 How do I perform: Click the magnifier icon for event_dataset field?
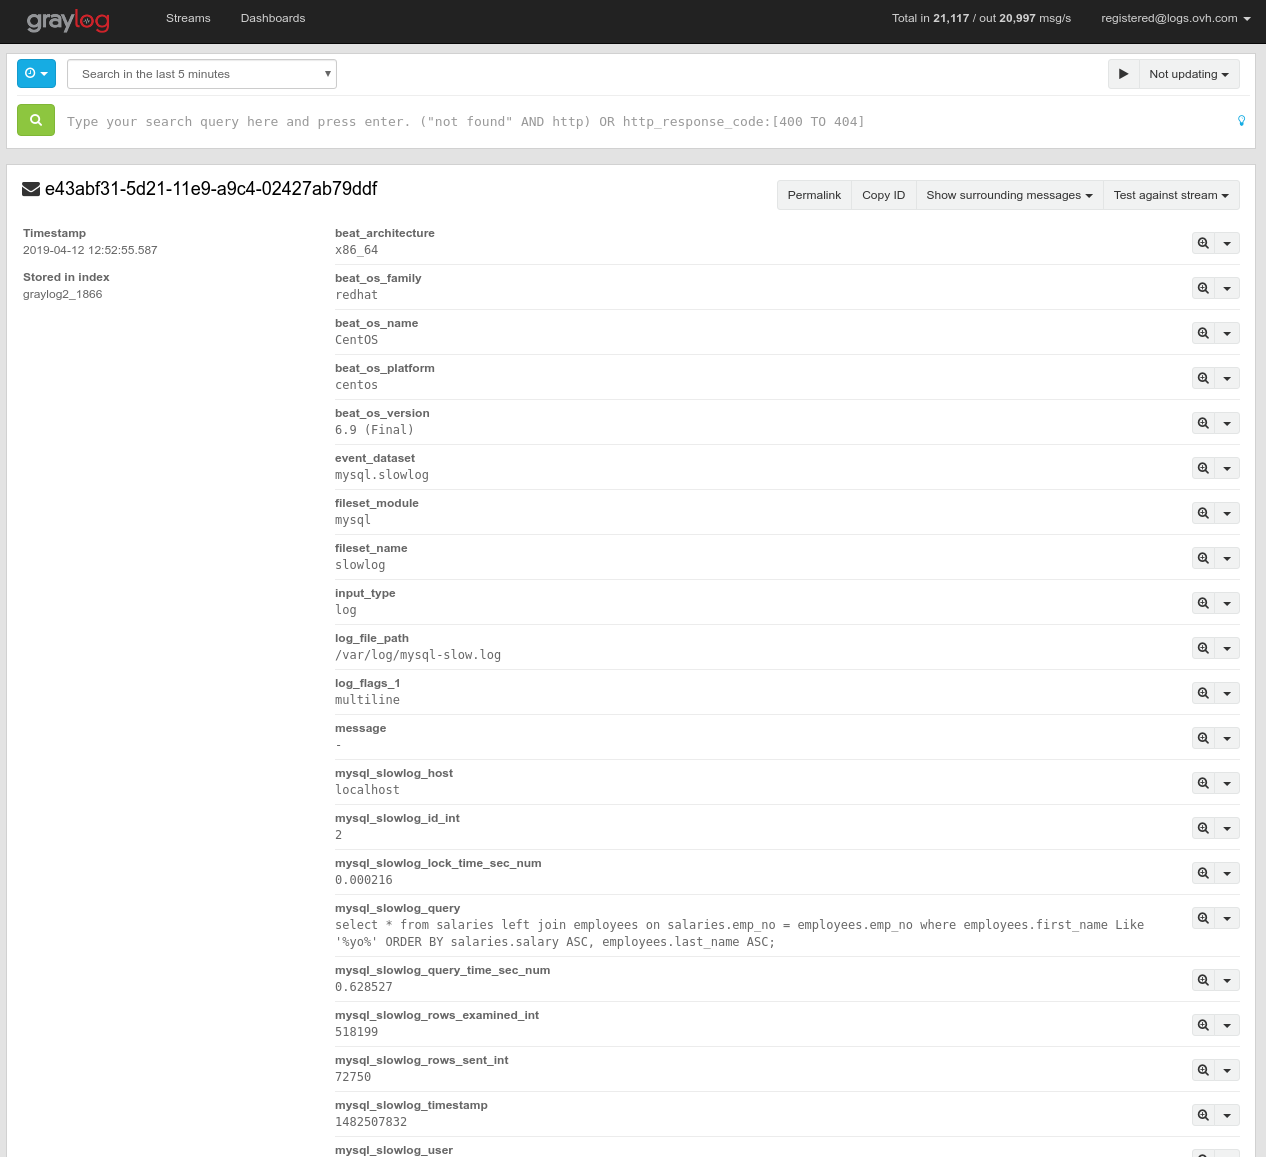click(x=1202, y=468)
